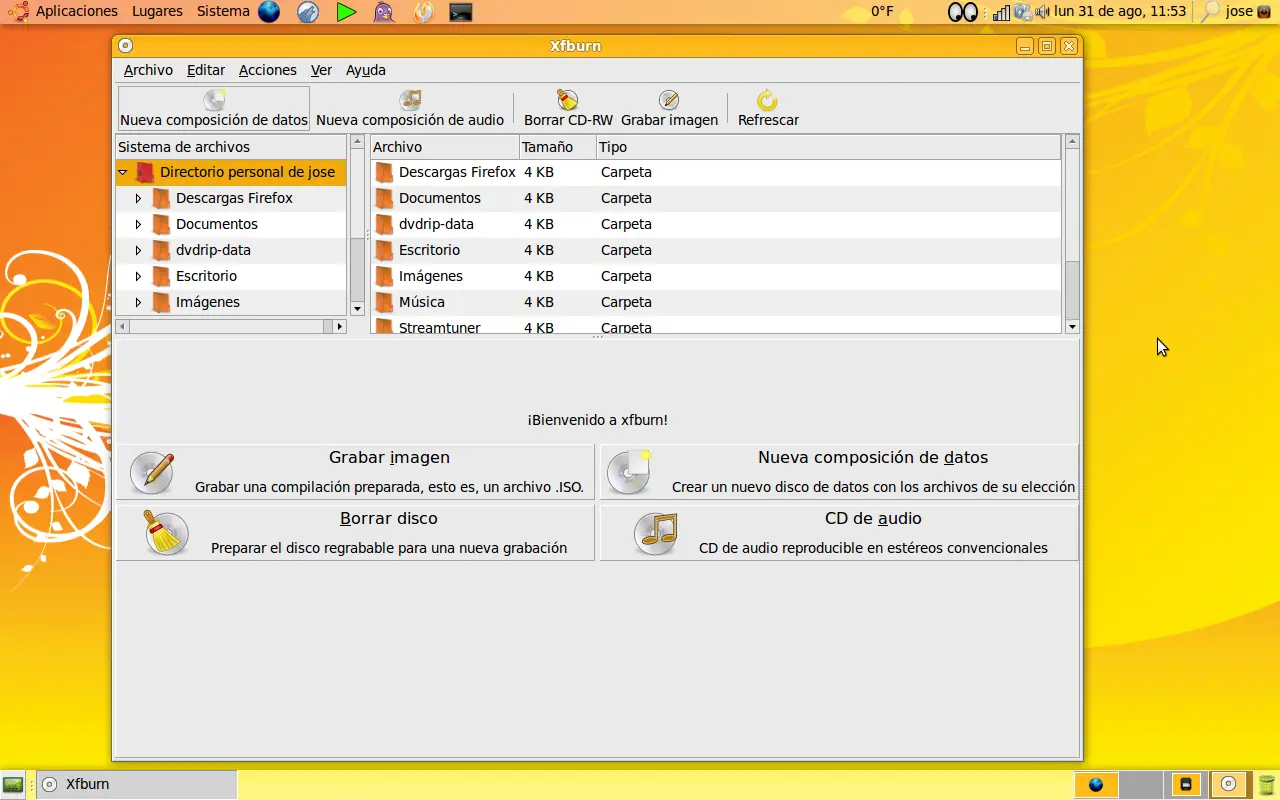The width and height of the screenshot is (1280, 800).
Task: Expand Imágenes folder in tree
Action: pyautogui.click(x=138, y=302)
